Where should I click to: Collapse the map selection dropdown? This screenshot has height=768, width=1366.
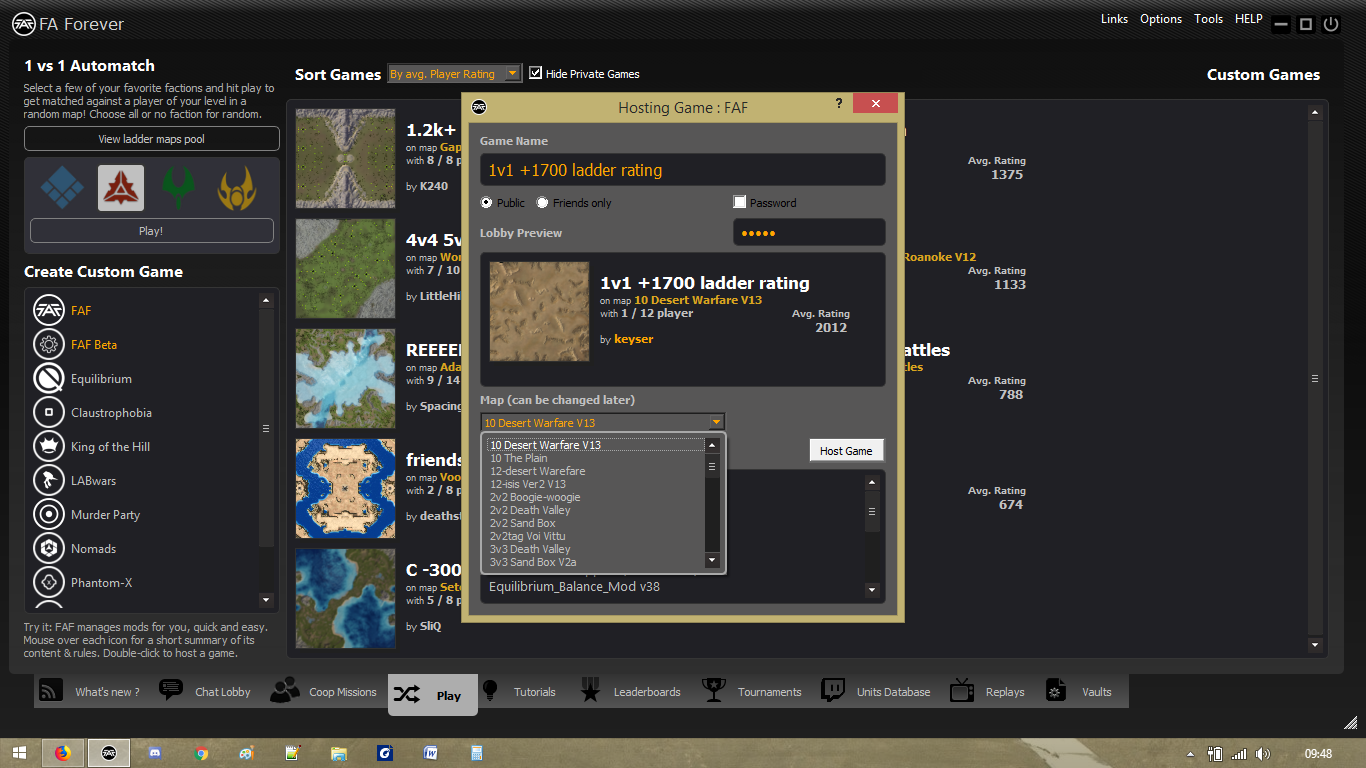(x=716, y=422)
